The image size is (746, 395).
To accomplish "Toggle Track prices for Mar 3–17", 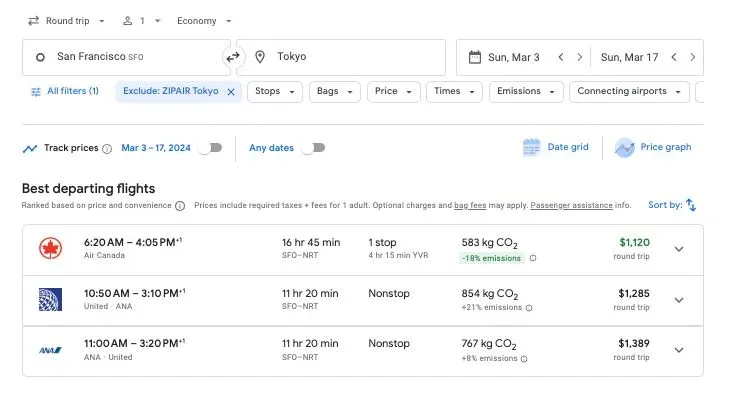I will click(211, 148).
